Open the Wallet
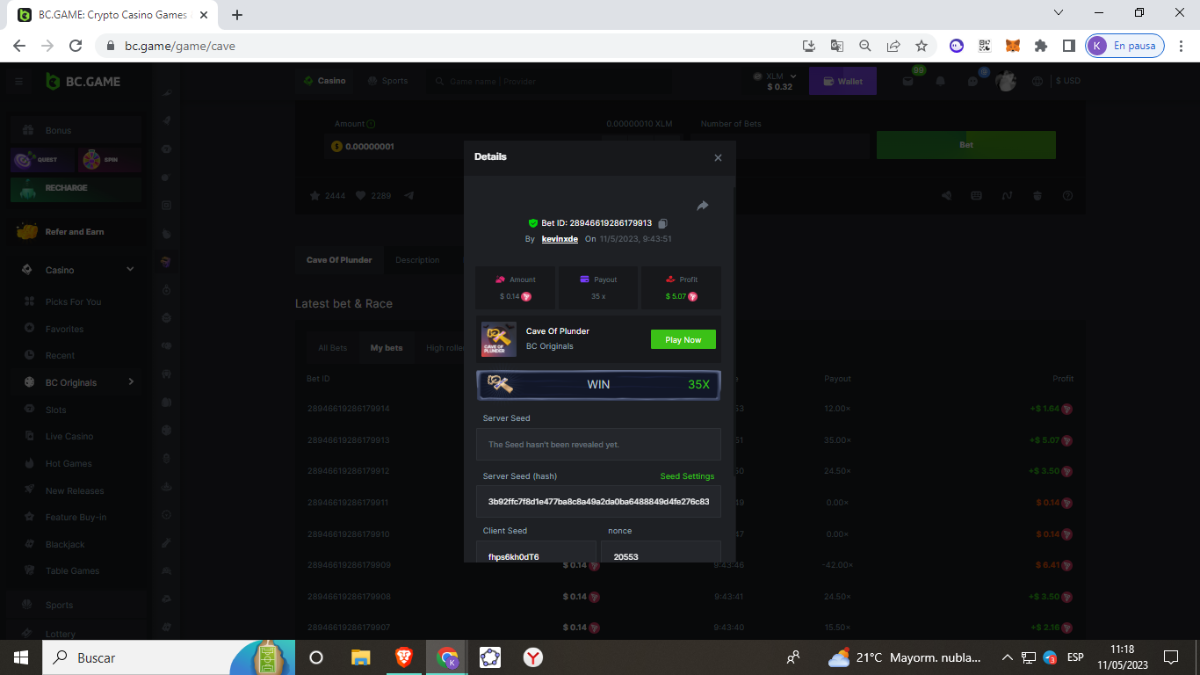 (x=843, y=81)
